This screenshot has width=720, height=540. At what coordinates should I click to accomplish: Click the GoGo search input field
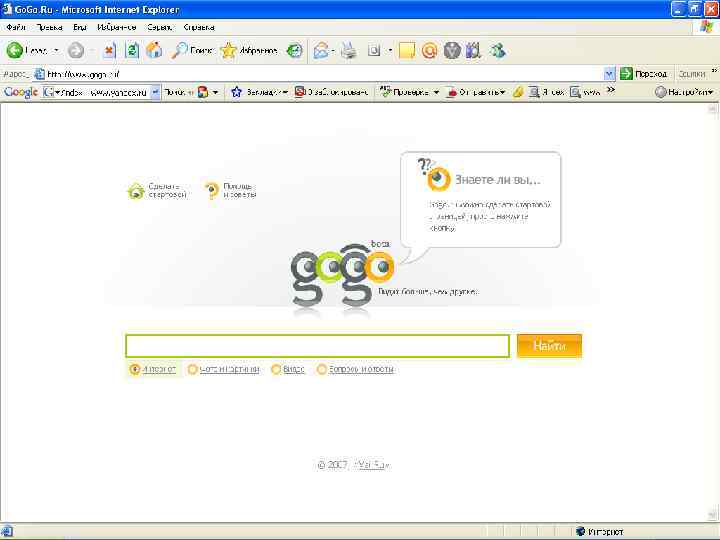pyautogui.click(x=317, y=346)
